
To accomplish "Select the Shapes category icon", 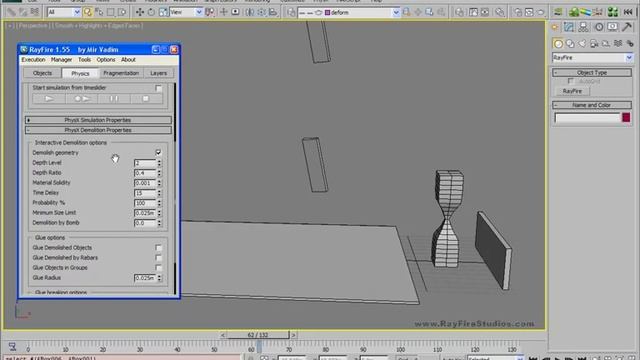I will coord(570,43).
